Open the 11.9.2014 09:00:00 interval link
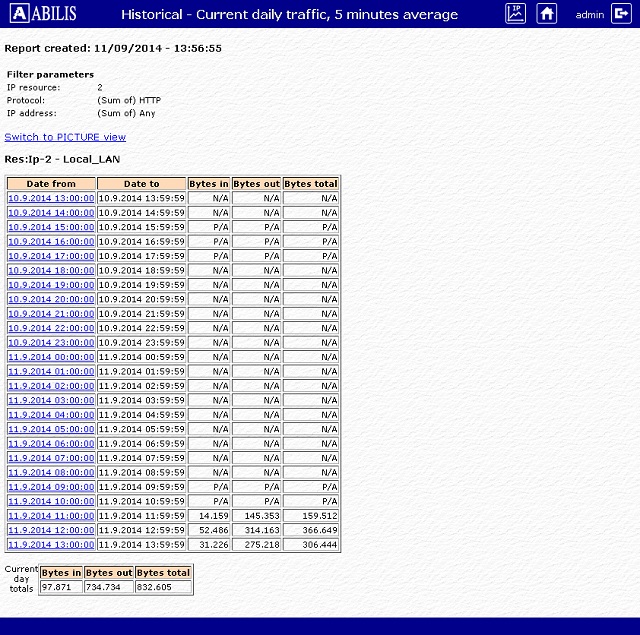 (x=51, y=487)
